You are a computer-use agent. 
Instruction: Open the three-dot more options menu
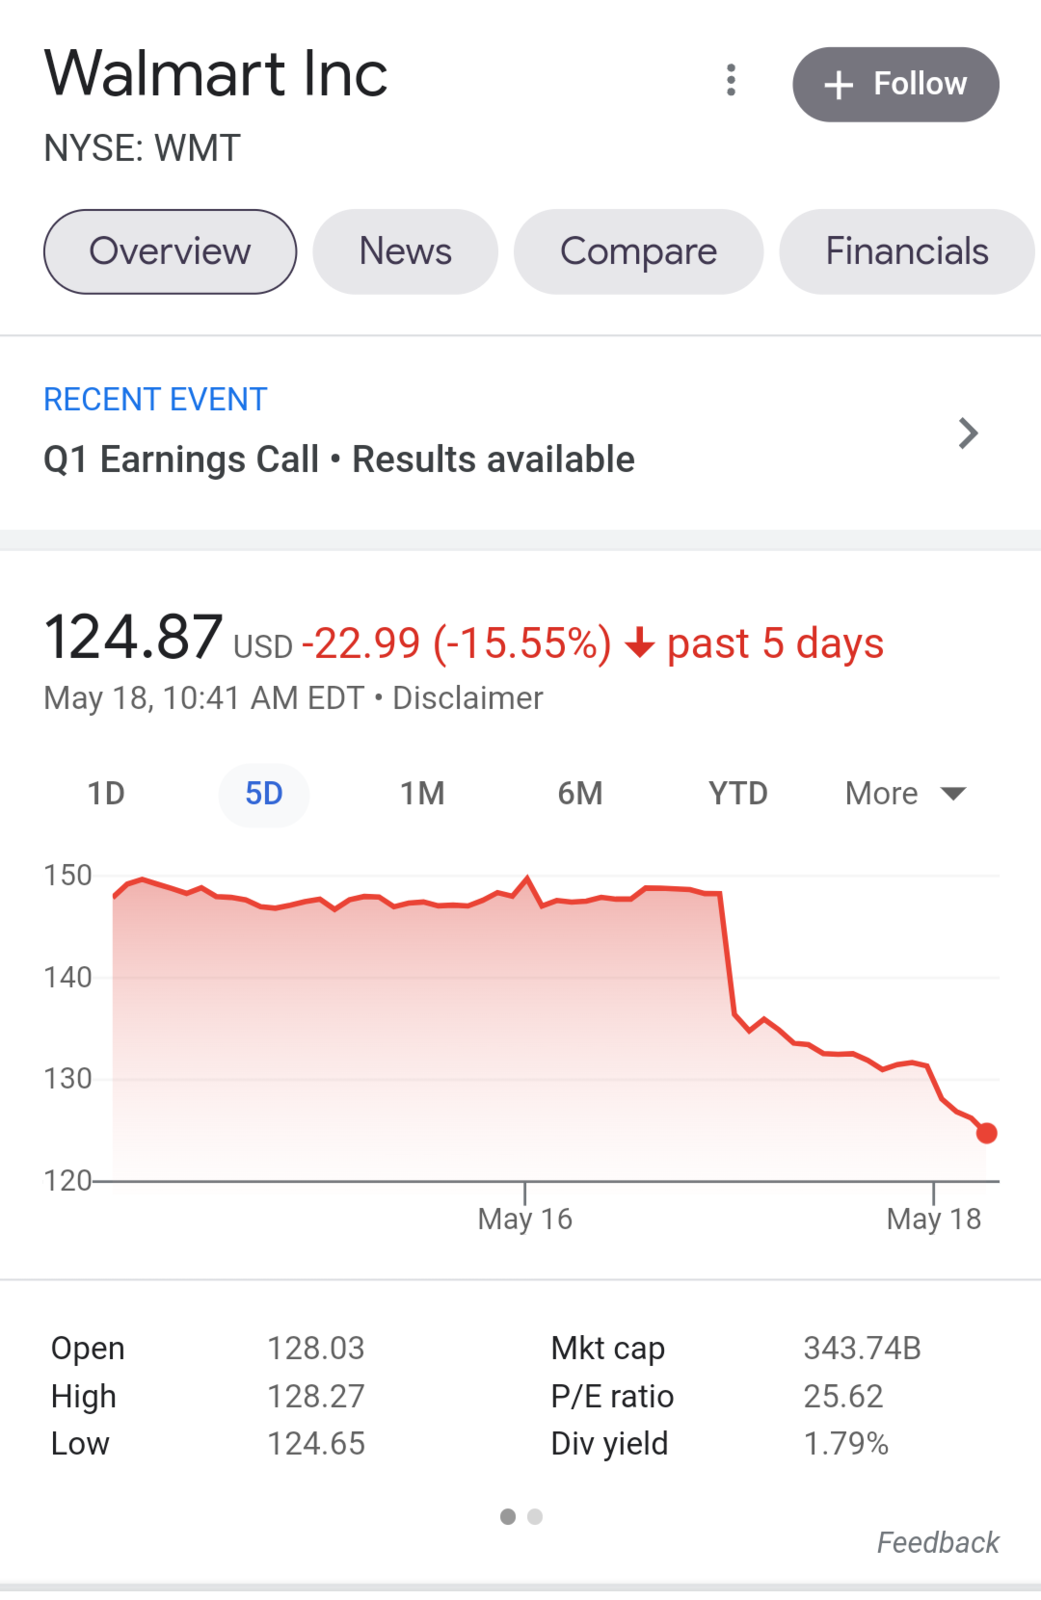[x=731, y=80]
